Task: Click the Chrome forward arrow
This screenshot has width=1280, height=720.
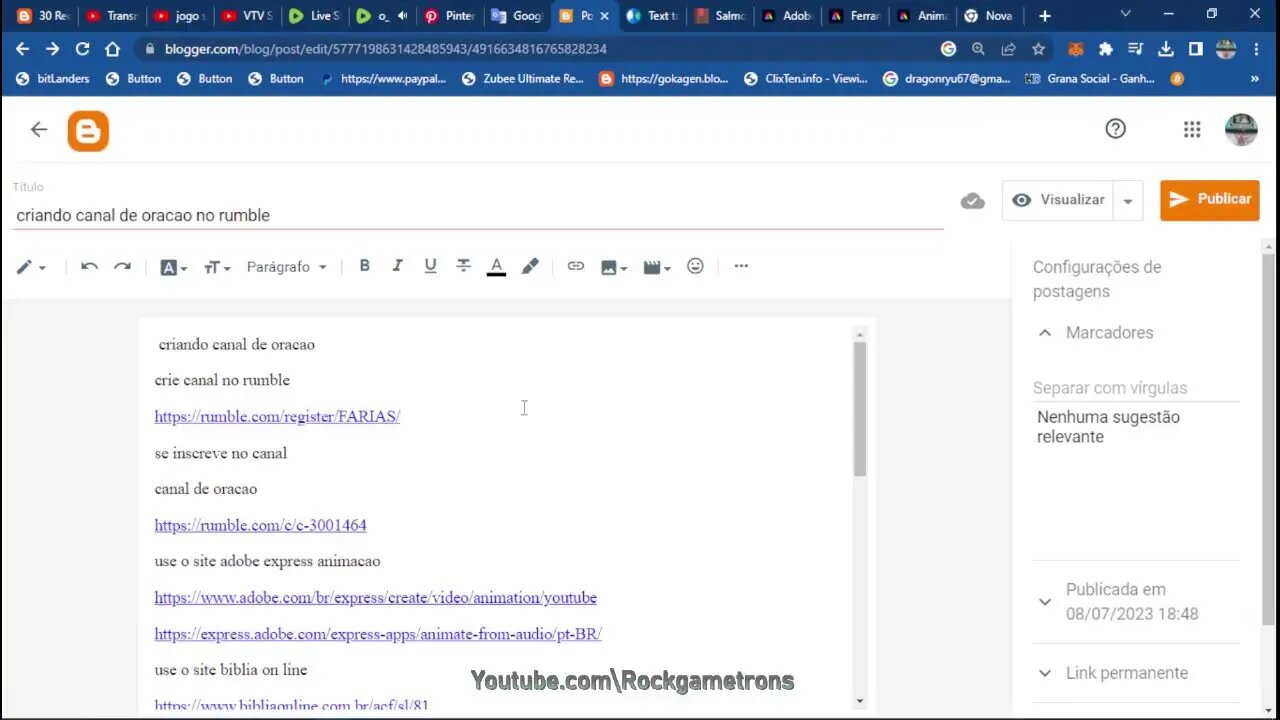Action: [x=52, y=48]
